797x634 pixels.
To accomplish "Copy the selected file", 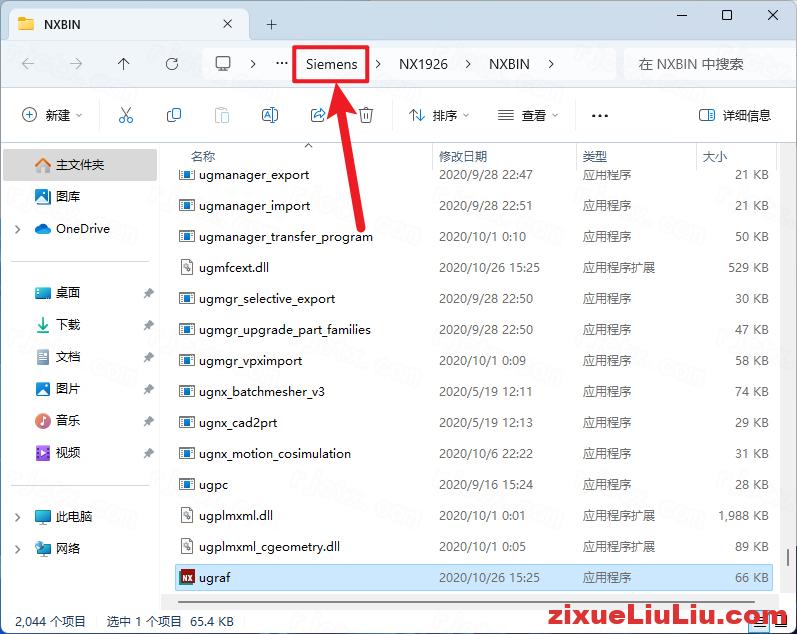I will click(173, 115).
